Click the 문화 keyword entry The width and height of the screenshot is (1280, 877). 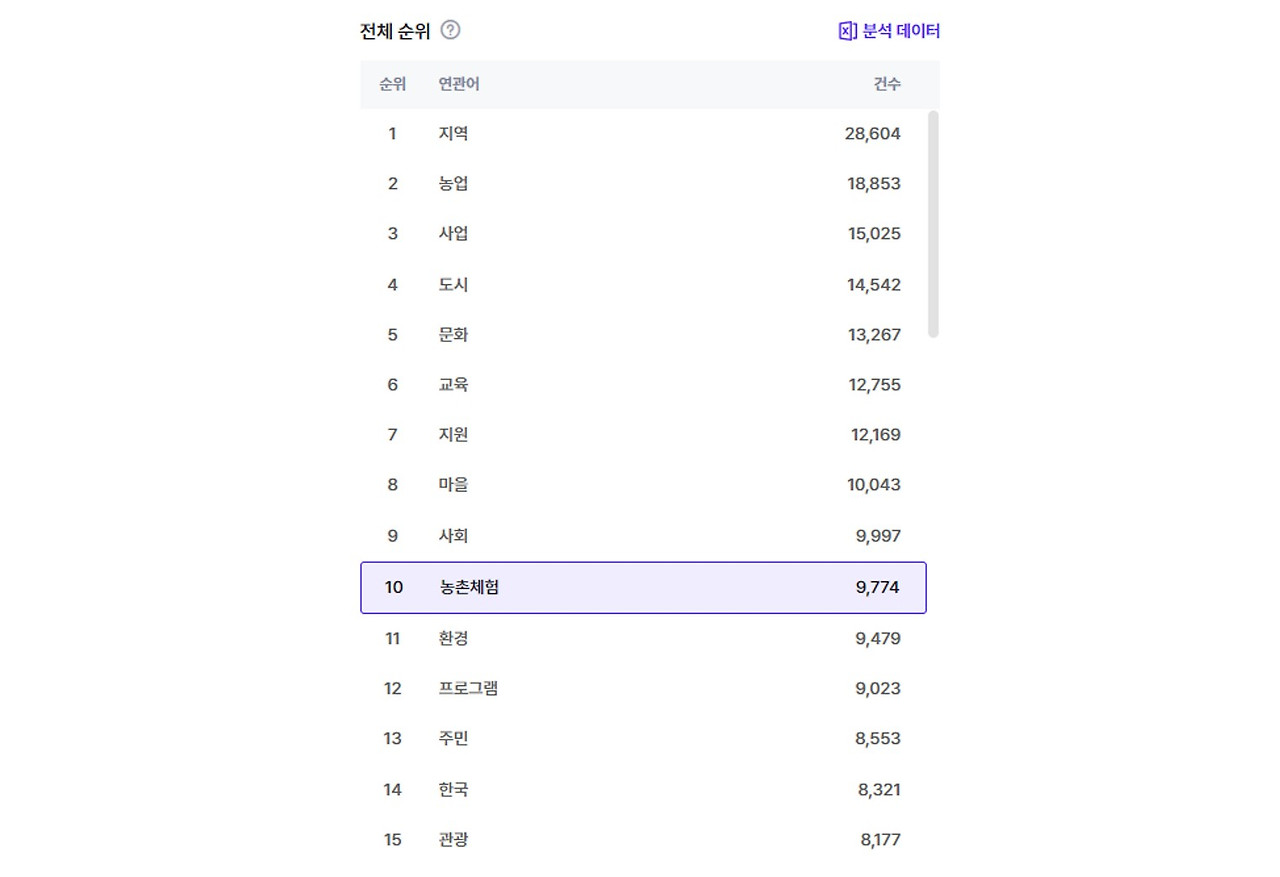tap(453, 335)
